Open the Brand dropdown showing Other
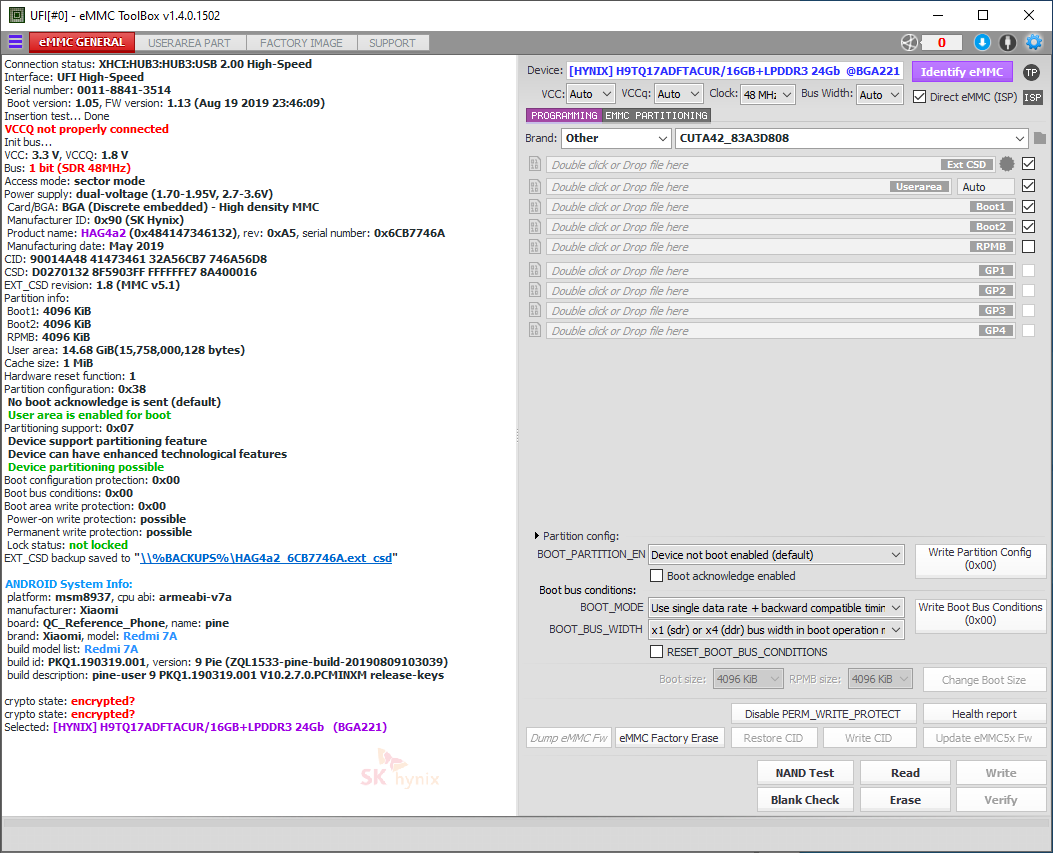 coord(616,138)
